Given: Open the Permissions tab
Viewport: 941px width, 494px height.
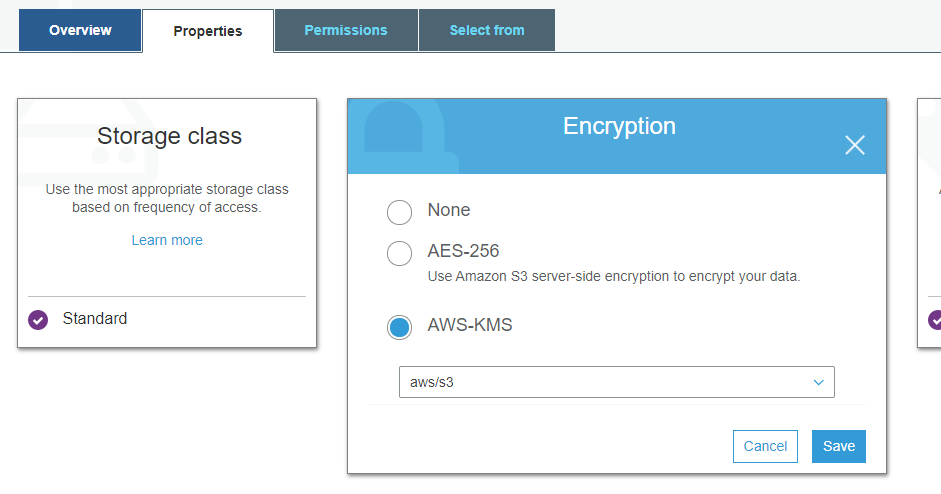Looking at the screenshot, I should (x=346, y=30).
